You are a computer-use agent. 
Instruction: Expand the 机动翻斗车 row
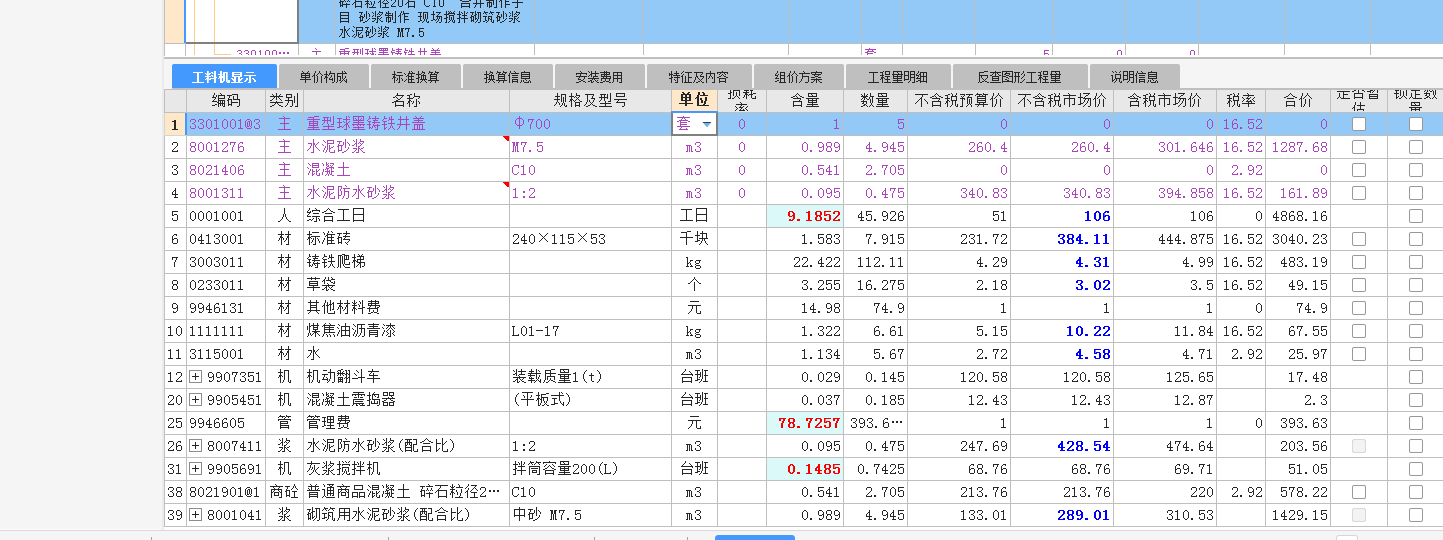click(196, 377)
